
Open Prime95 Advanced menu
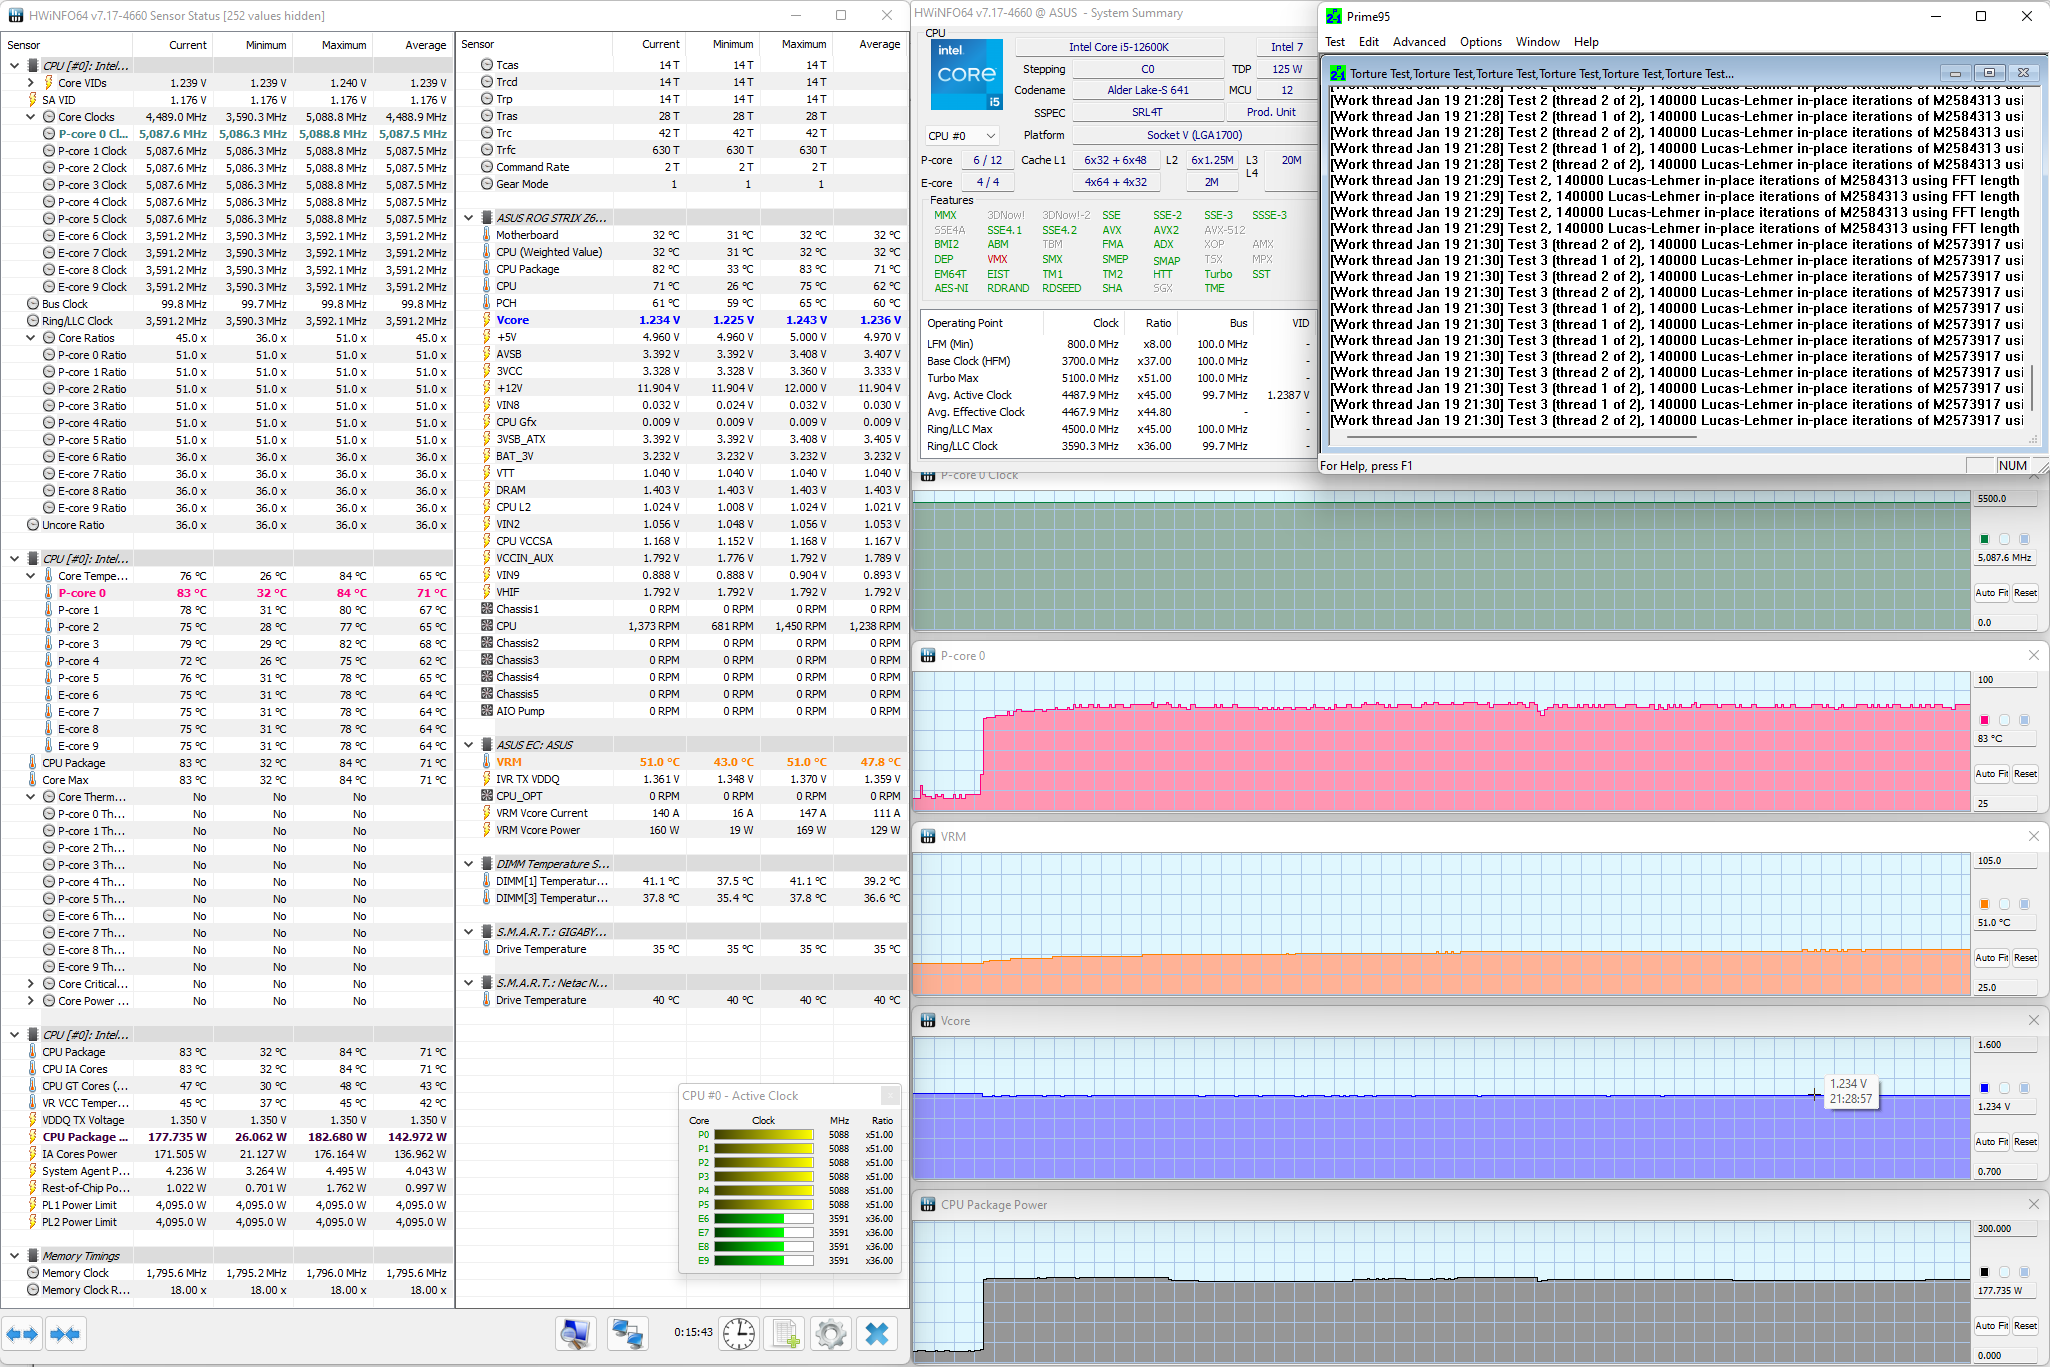(1418, 42)
